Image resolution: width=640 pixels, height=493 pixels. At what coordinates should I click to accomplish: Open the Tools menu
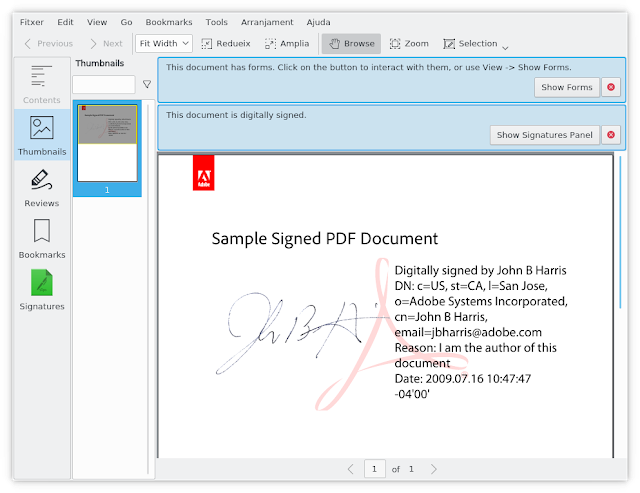point(216,22)
